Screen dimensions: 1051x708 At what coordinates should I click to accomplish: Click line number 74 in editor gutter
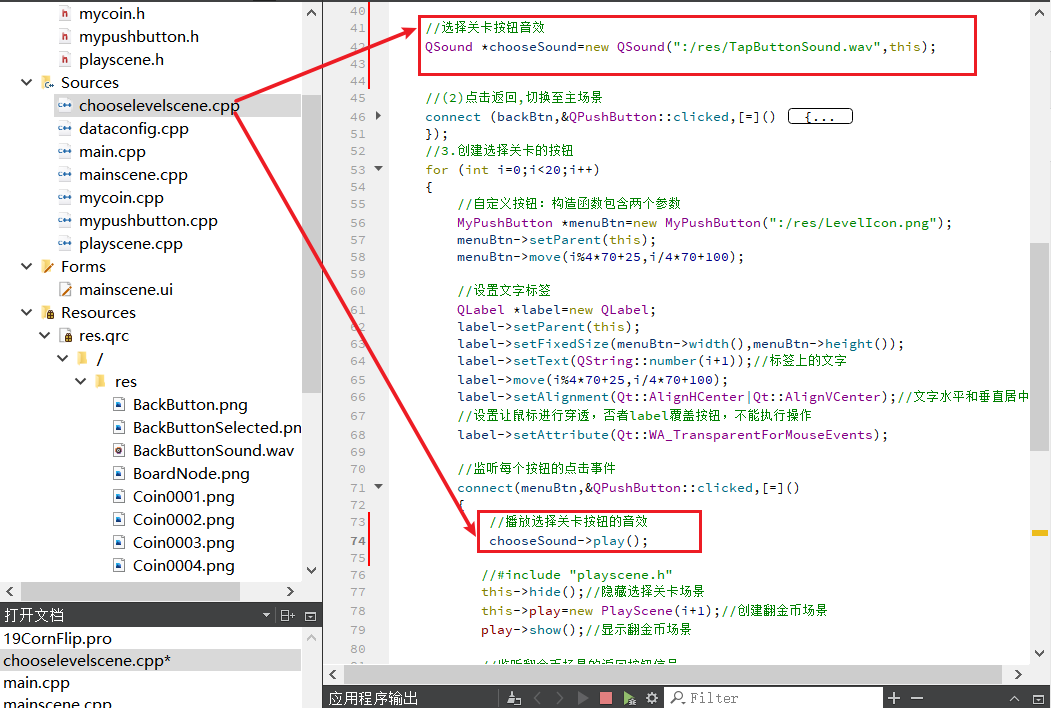tap(357, 540)
